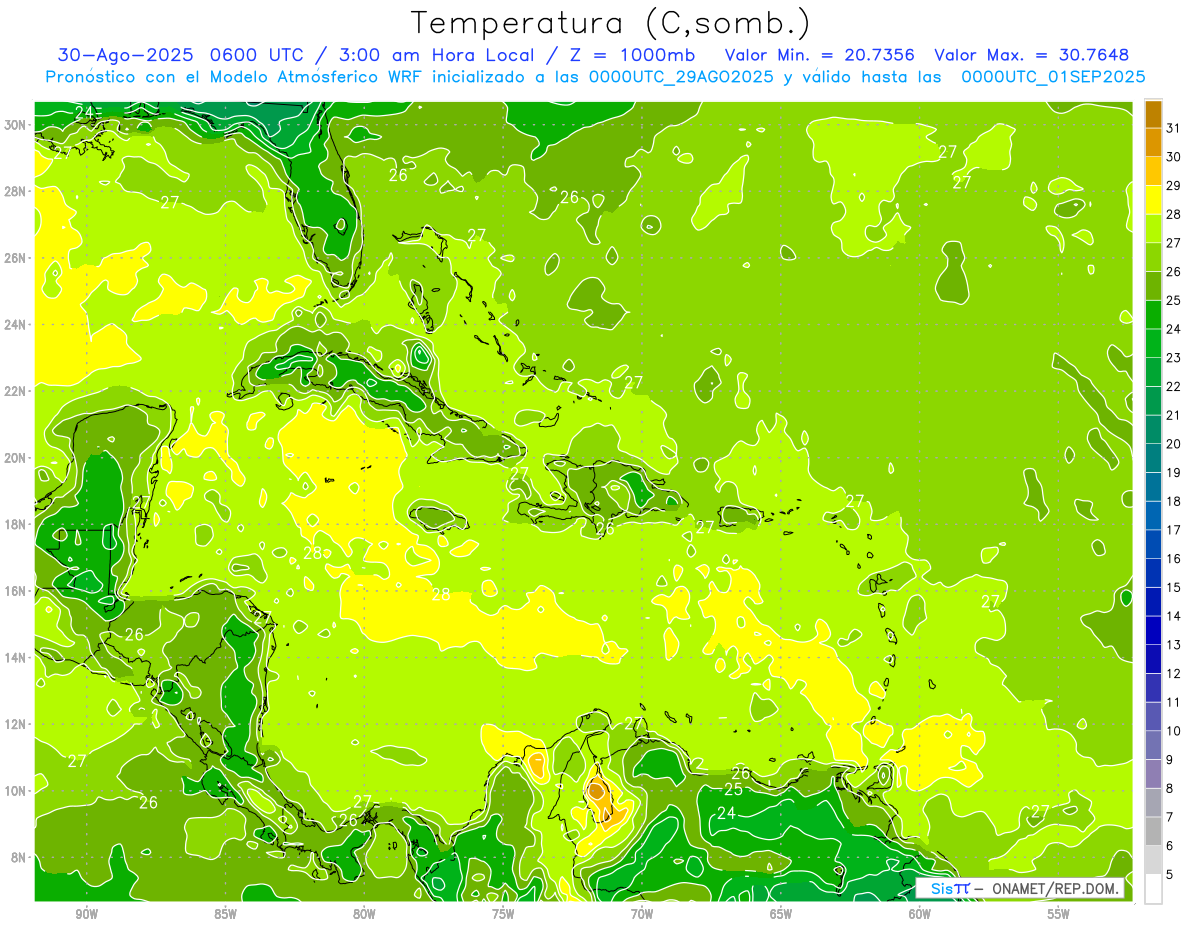Click the '31' label on the color scale
Viewport: 1200px width, 927px height.
[1173, 129]
